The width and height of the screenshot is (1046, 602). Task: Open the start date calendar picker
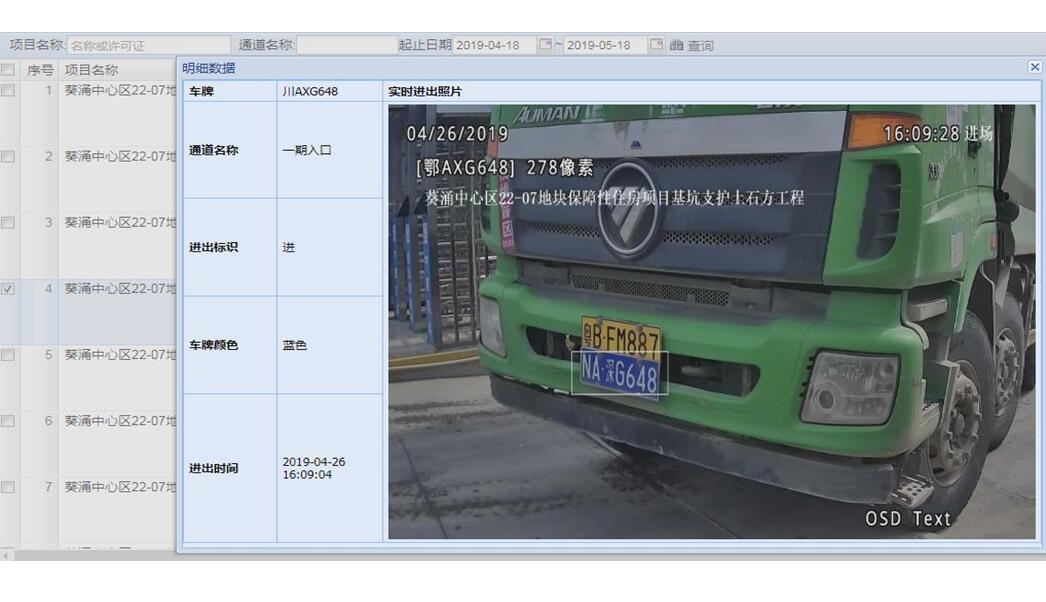coord(546,45)
